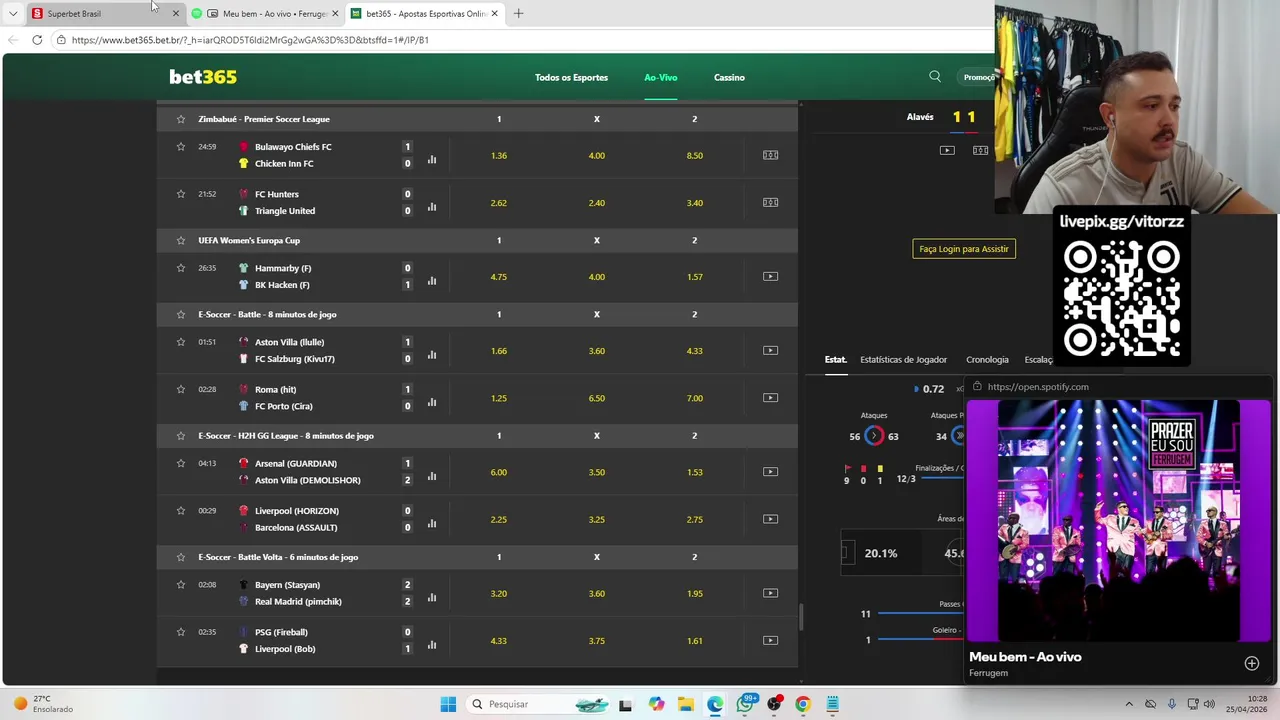Screen dimensions: 1280x720
Task: Click the match list scrollbar
Action: pyautogui.click(x=801, y=616)
